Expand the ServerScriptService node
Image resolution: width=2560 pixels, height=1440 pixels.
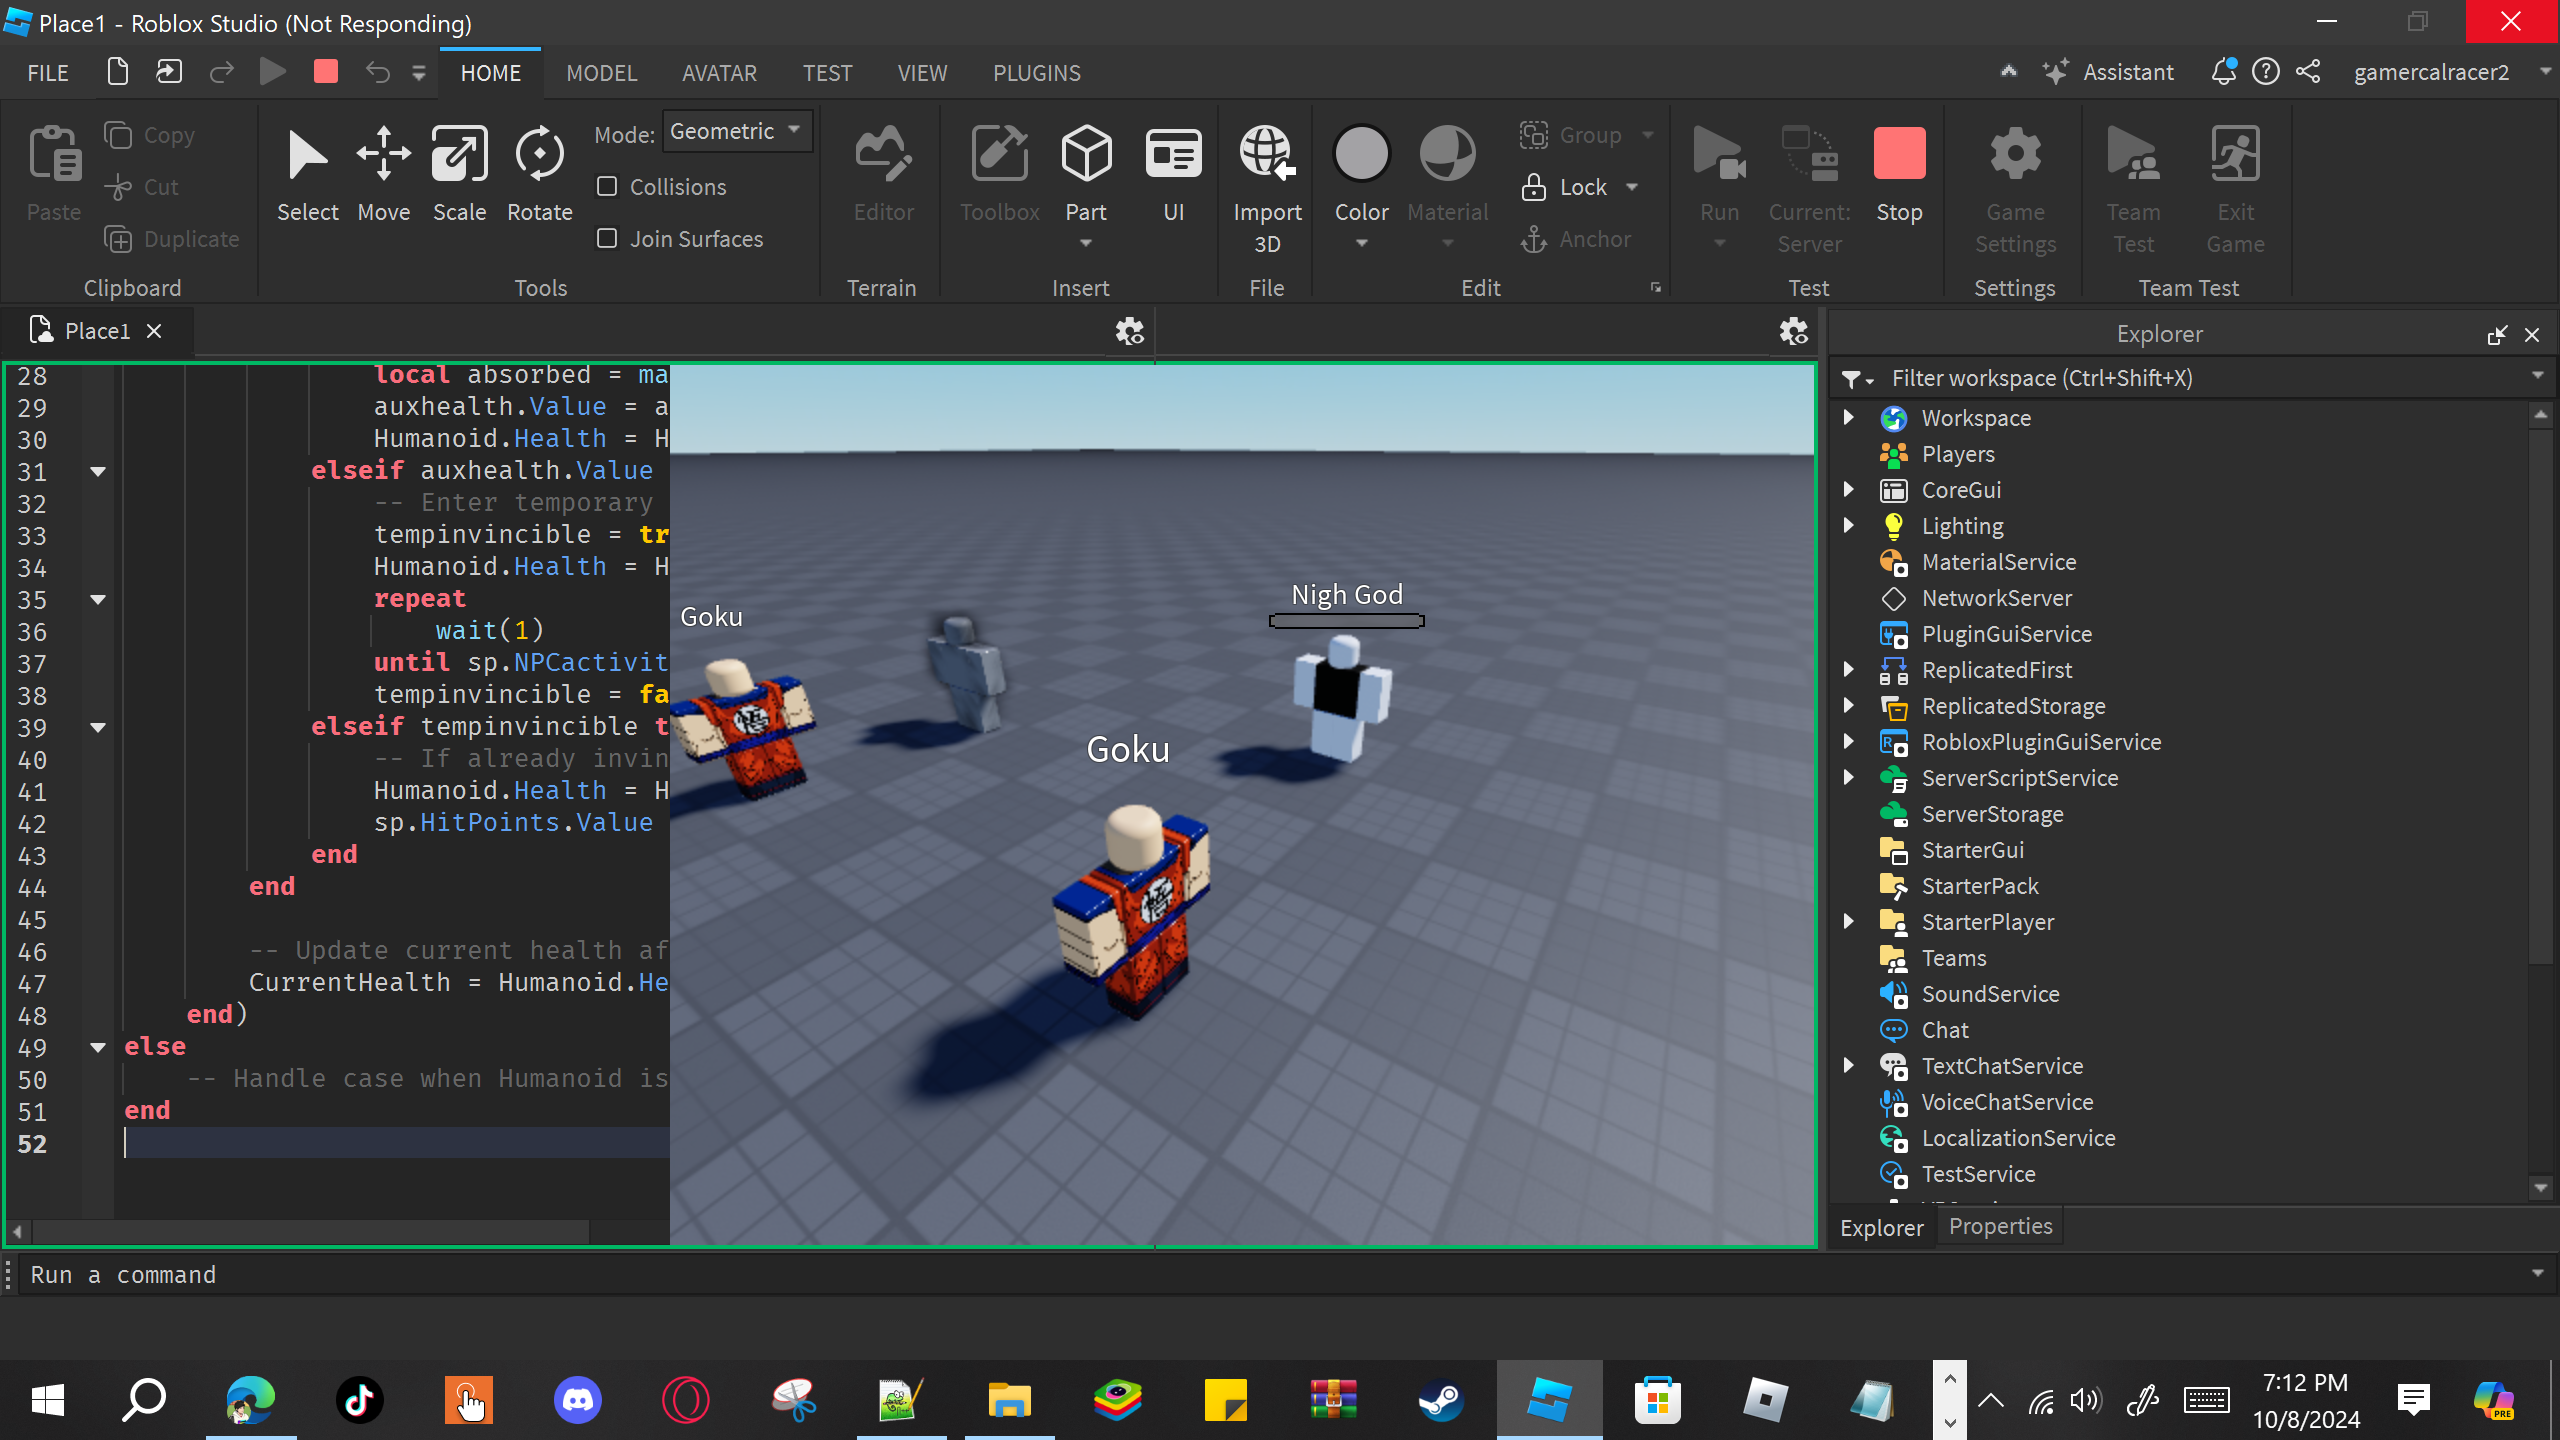1849,778
